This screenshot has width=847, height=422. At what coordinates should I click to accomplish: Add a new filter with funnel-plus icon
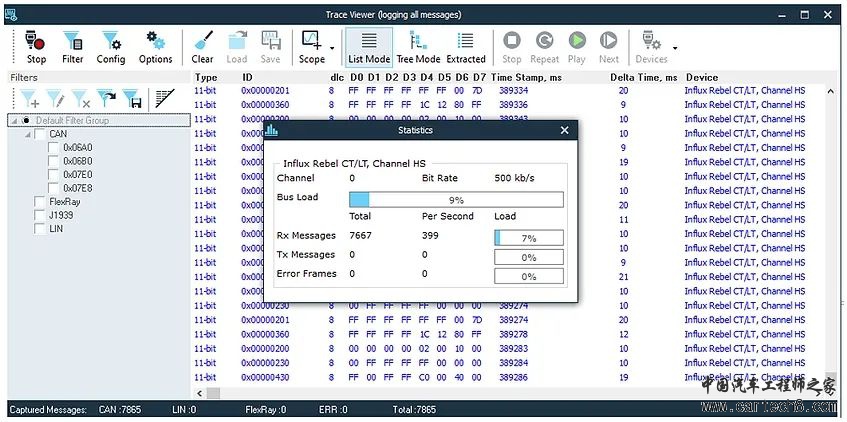point(30,99)
